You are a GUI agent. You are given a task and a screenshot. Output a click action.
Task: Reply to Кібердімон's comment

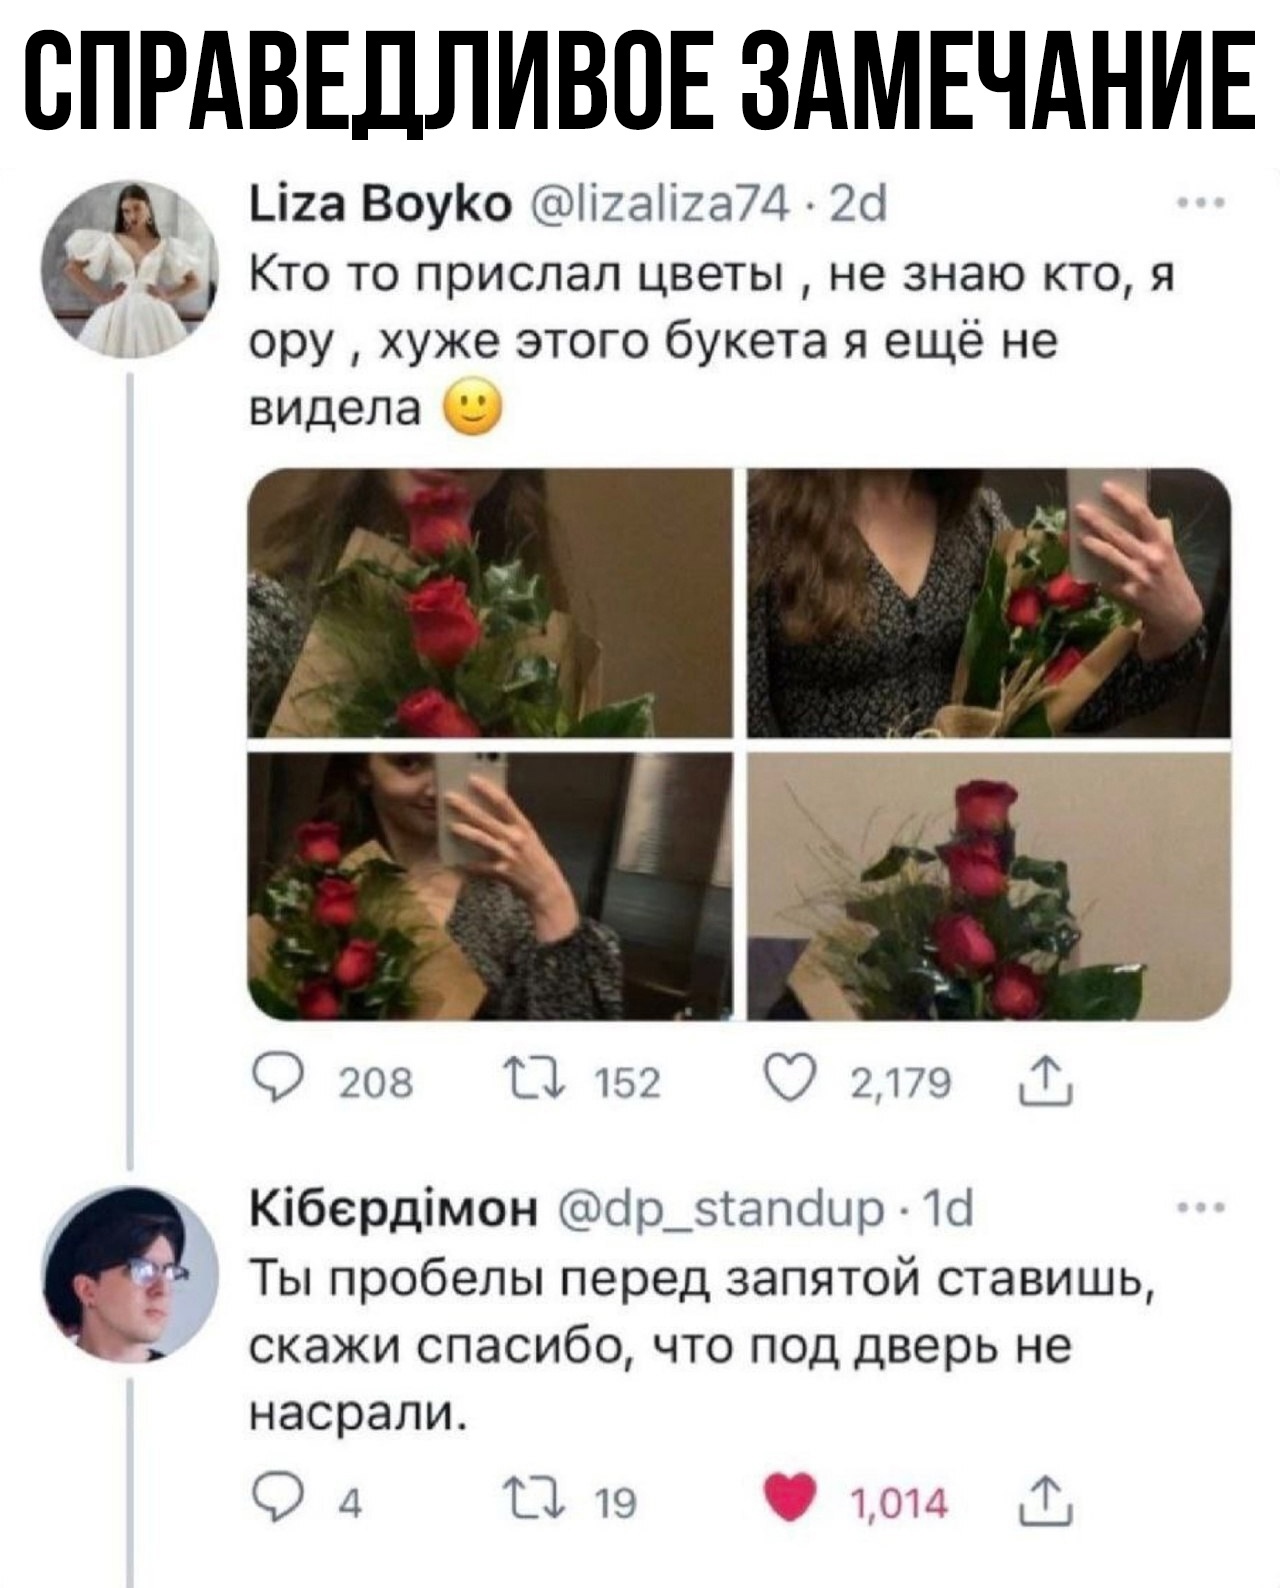(270, 1501)
